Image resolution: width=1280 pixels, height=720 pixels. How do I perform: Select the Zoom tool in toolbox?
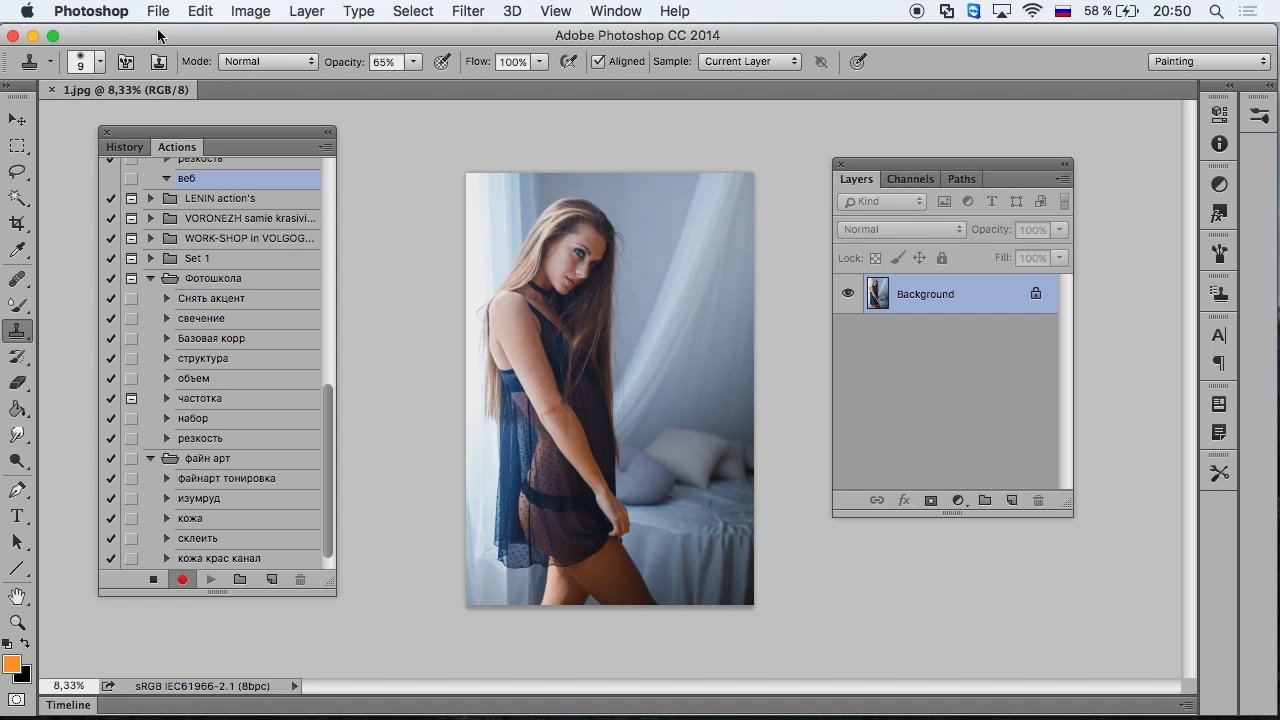coord(17,622)
